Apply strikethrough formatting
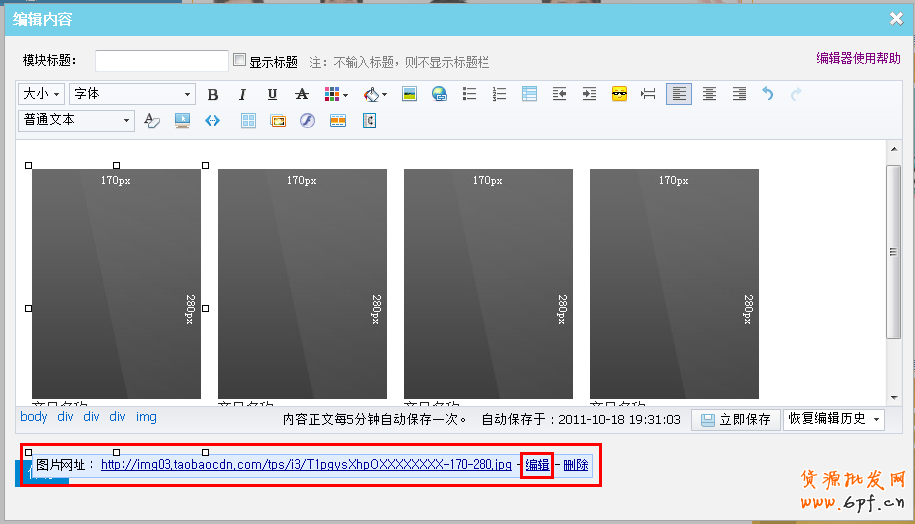The width and height of the screenshot is (915, 524). (302, 94)
